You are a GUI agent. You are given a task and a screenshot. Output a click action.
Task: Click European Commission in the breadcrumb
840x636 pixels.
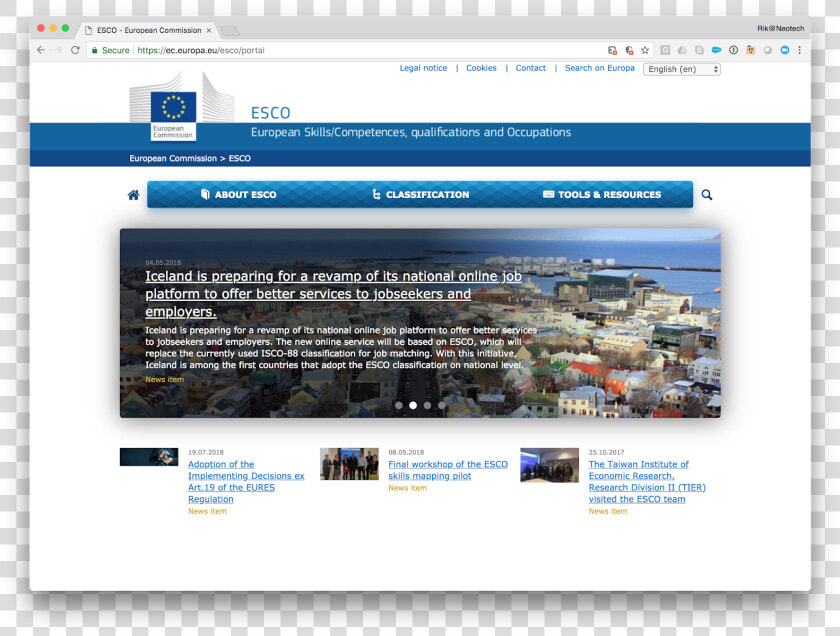173,158
